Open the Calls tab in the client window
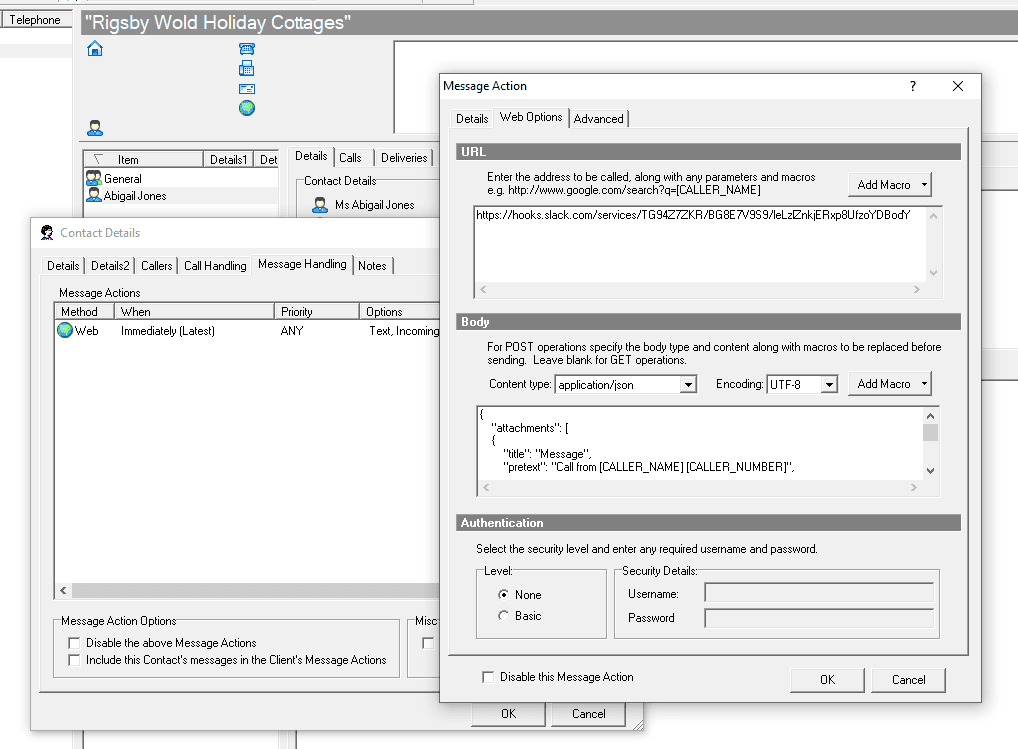The height and width of the screenshot is (749, 1018). pos(351,158)
